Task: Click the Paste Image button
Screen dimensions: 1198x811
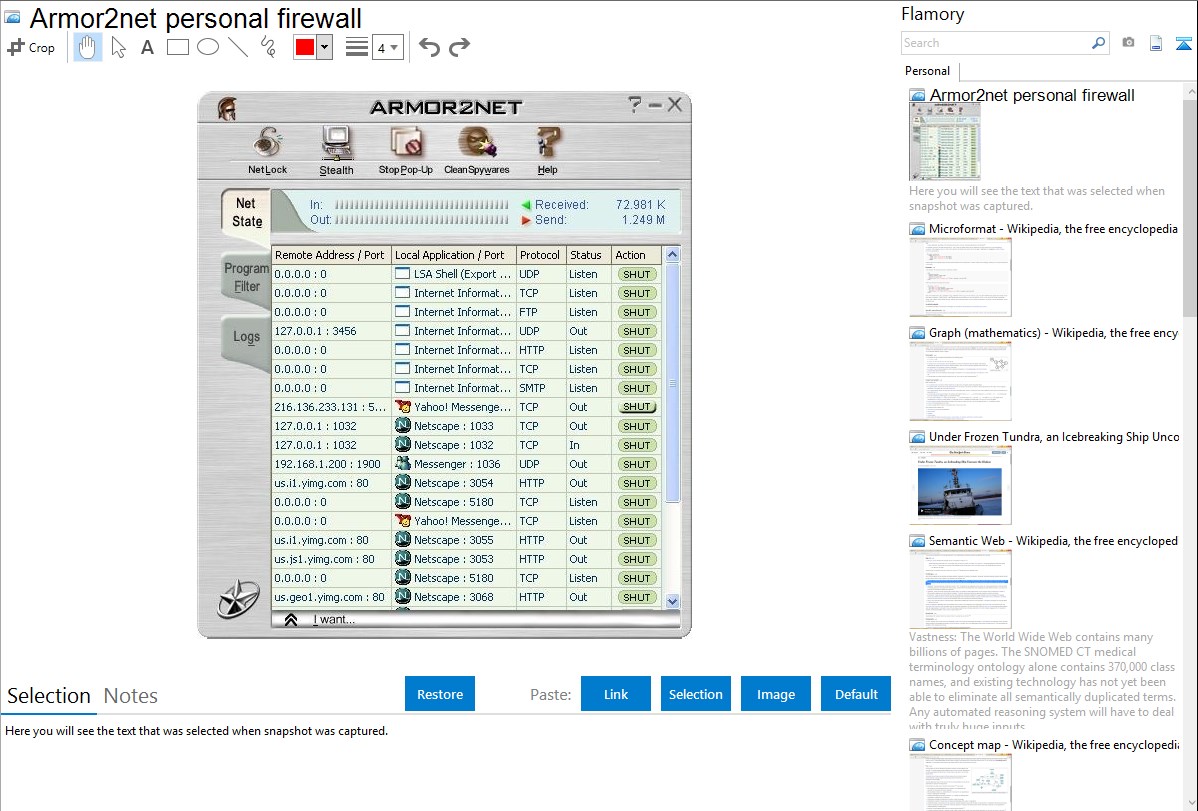Action: [775, 694]
